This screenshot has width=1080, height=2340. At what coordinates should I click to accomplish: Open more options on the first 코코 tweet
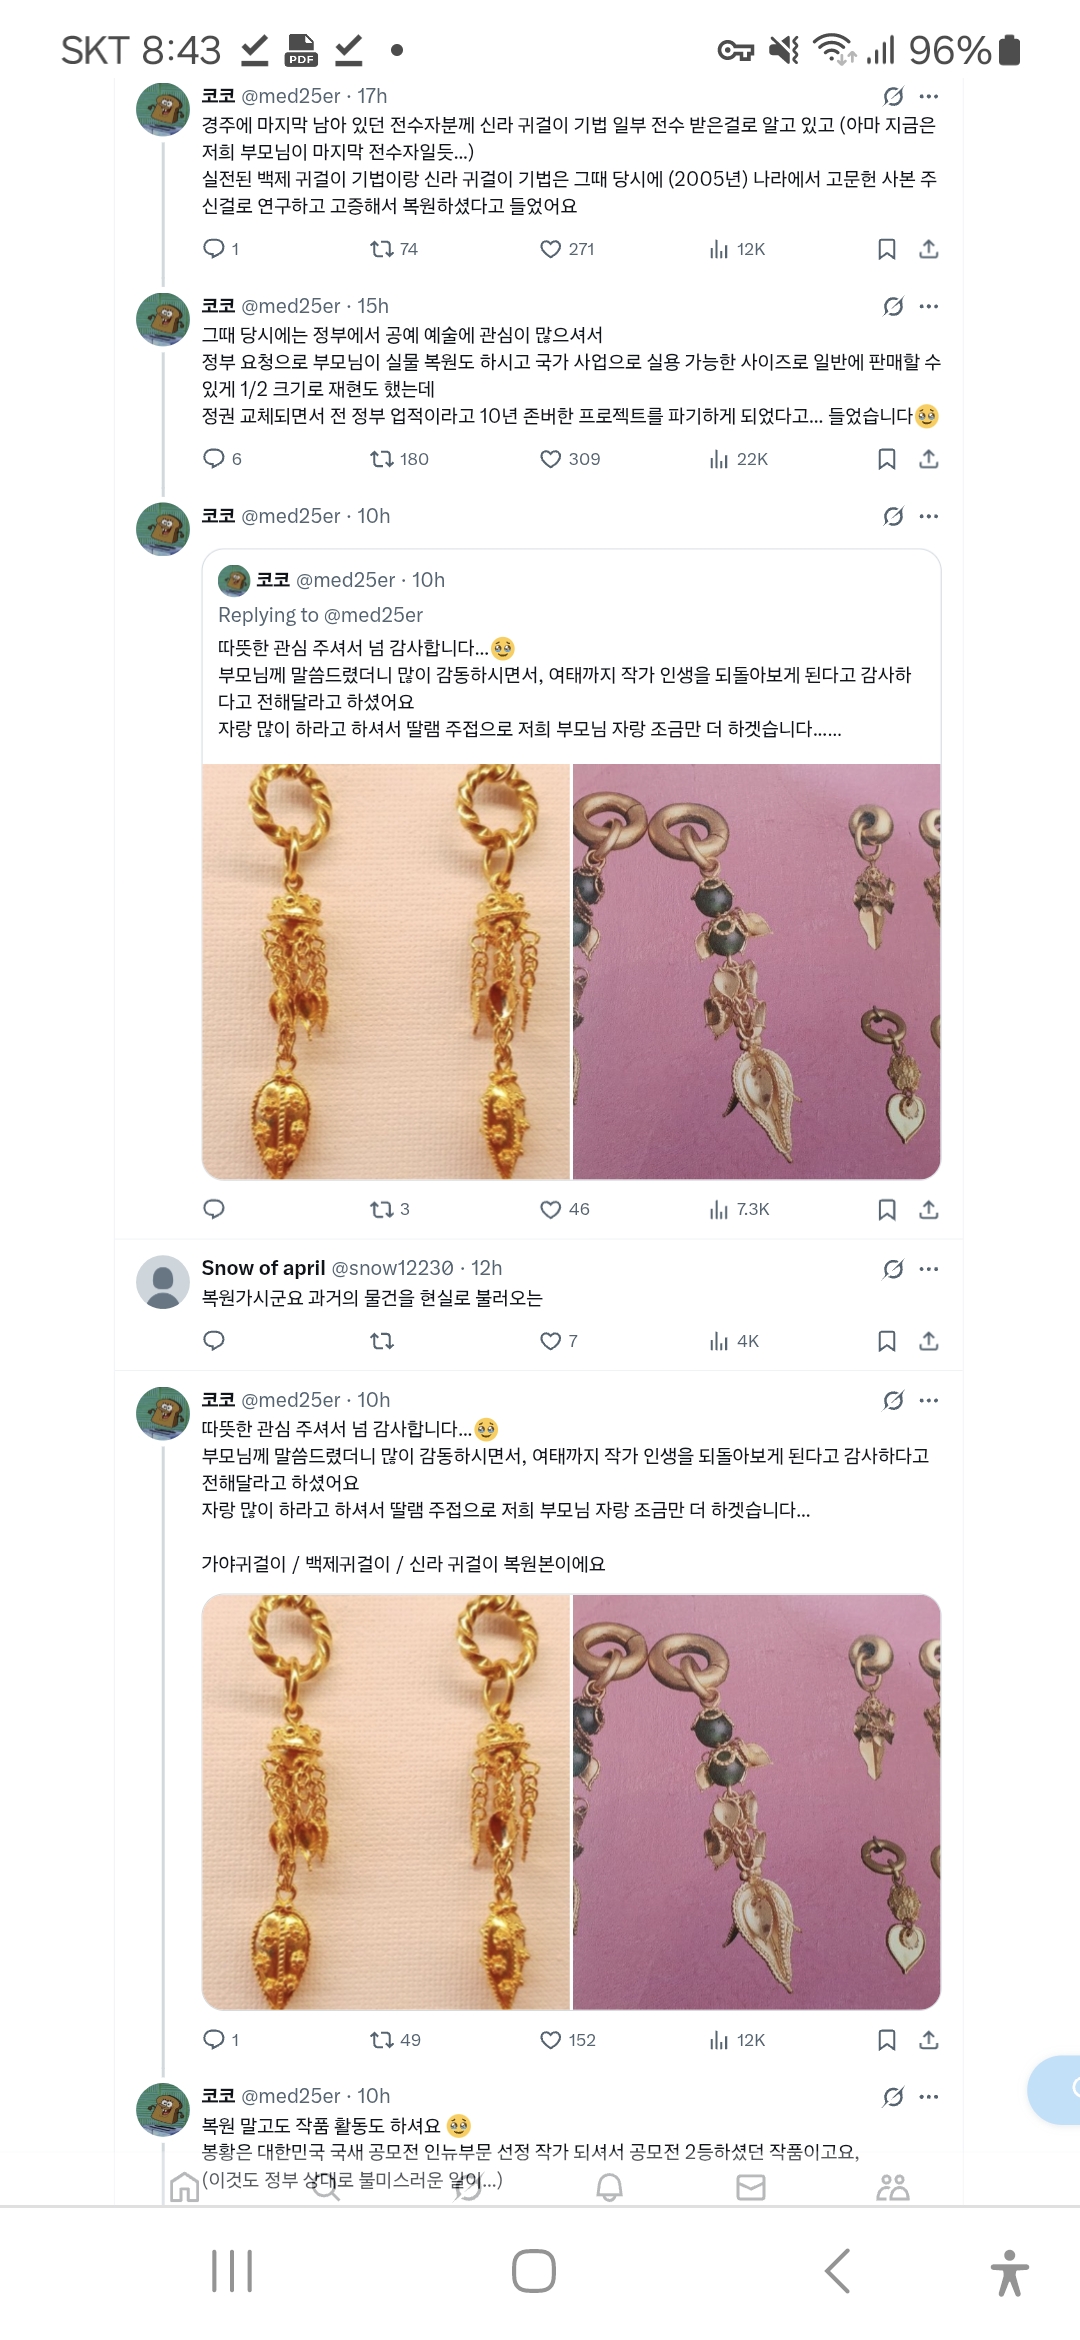929,96
